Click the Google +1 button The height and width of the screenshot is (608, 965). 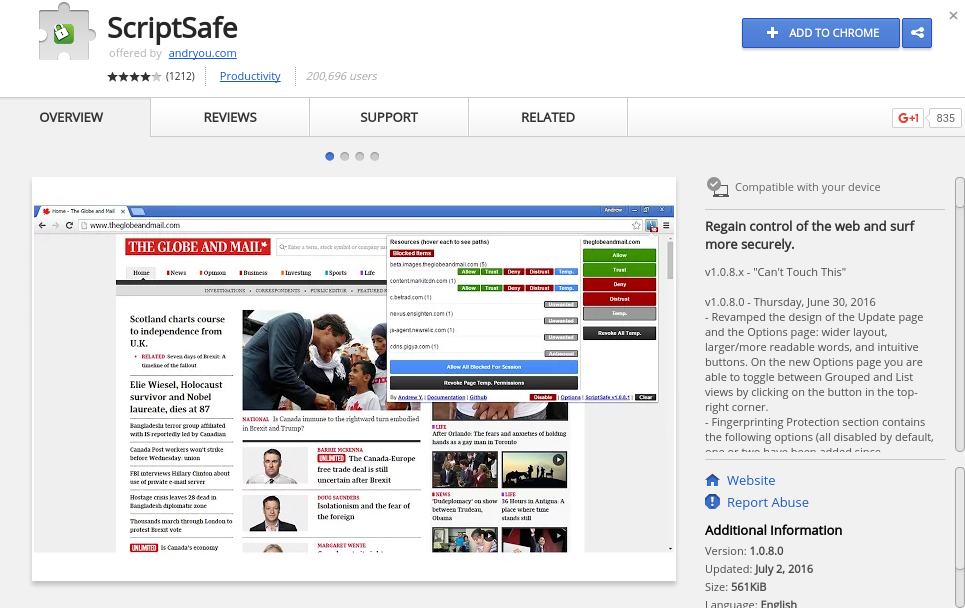point(908,118)
